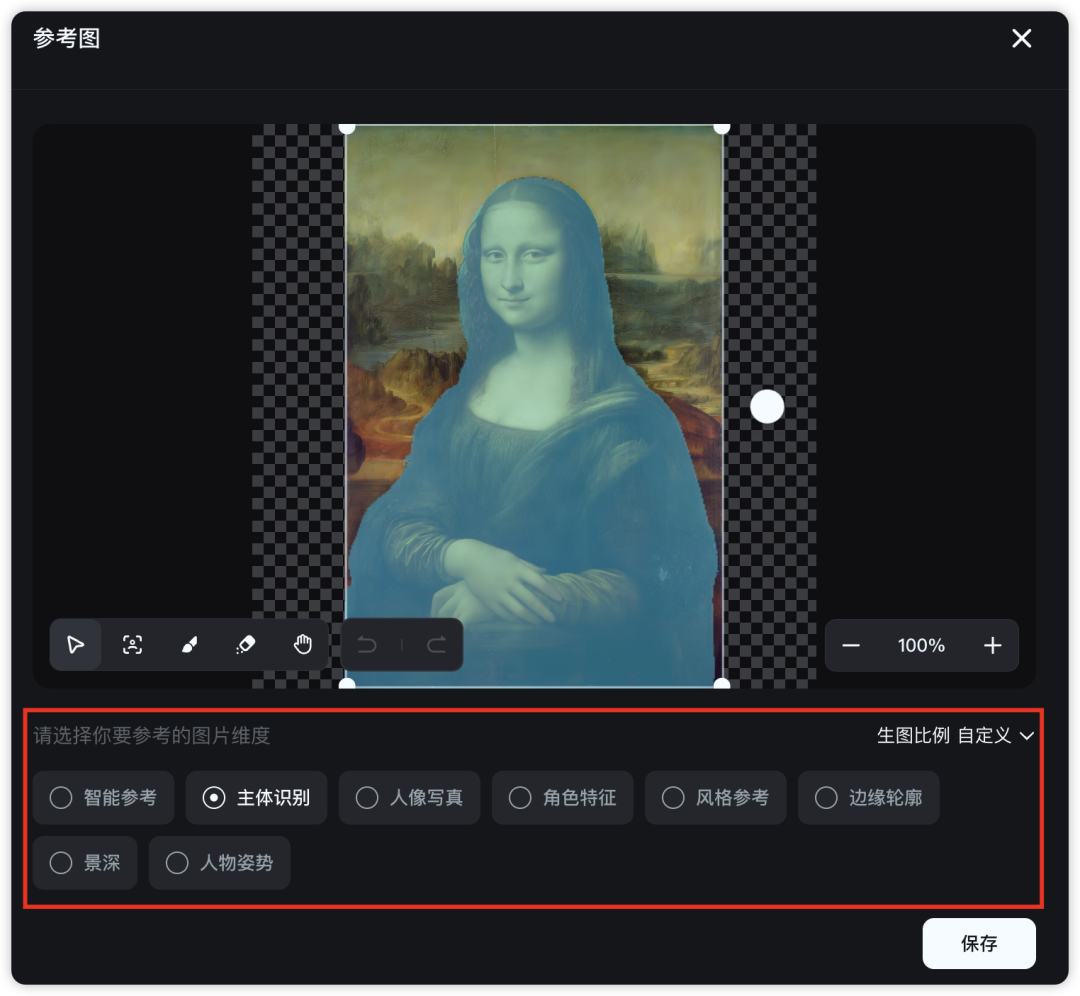Choose the hand pan tool
The width and height of the screenshot is (1080, 996).
point(302,645)
